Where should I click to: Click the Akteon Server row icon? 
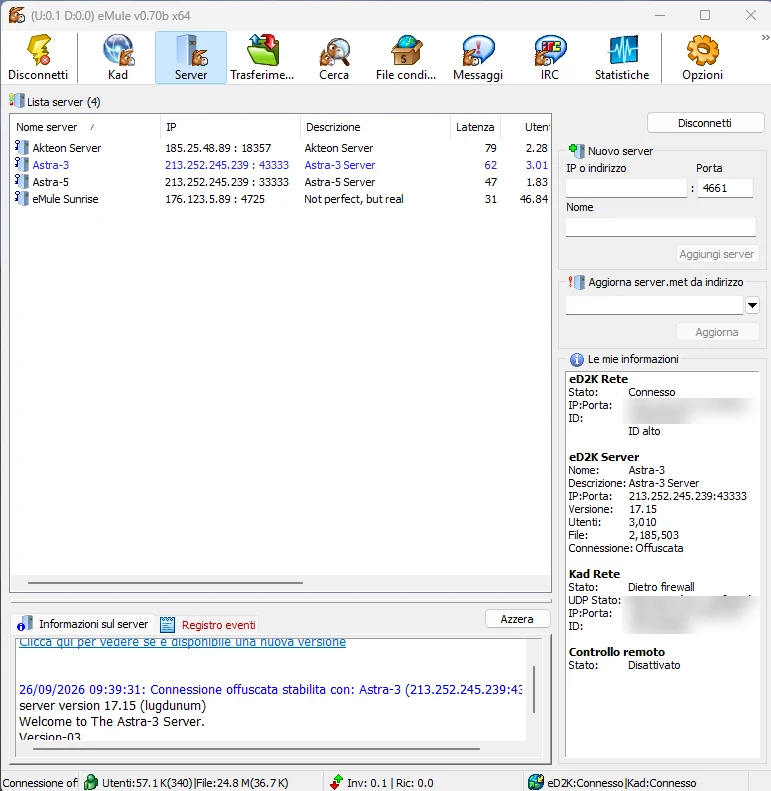[x=21, y=147]
